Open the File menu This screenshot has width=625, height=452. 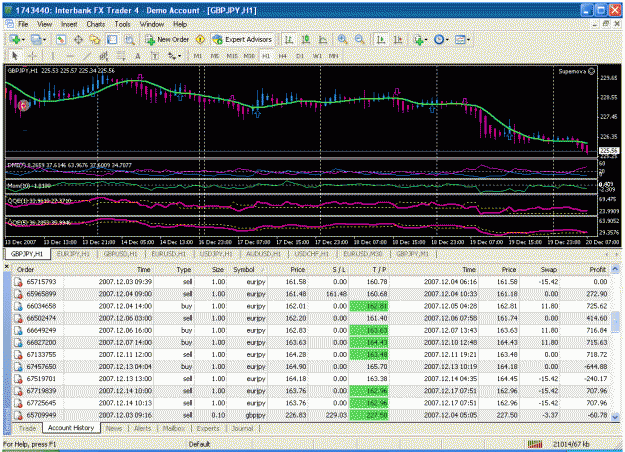[x=23, y=24]
